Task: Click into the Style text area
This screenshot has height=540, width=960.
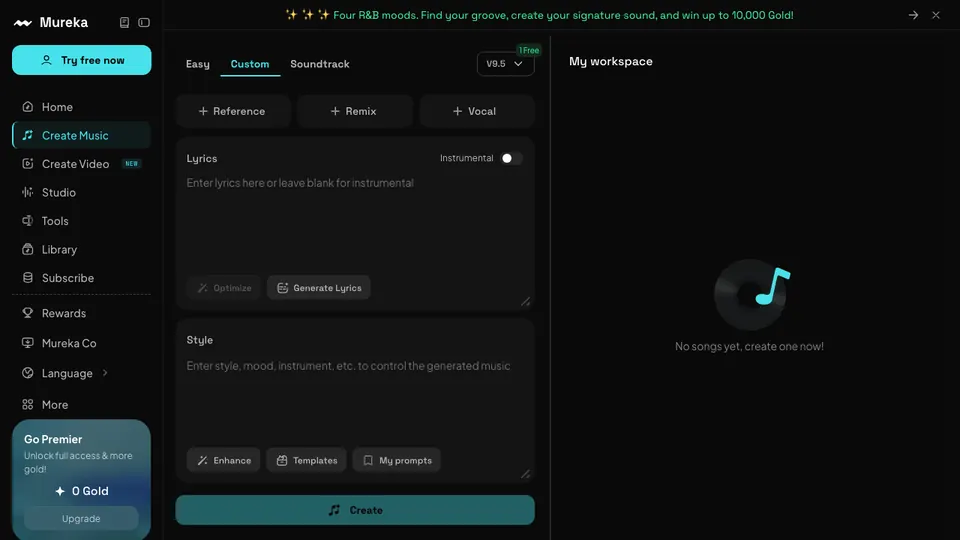Action: tap(354, 398)
